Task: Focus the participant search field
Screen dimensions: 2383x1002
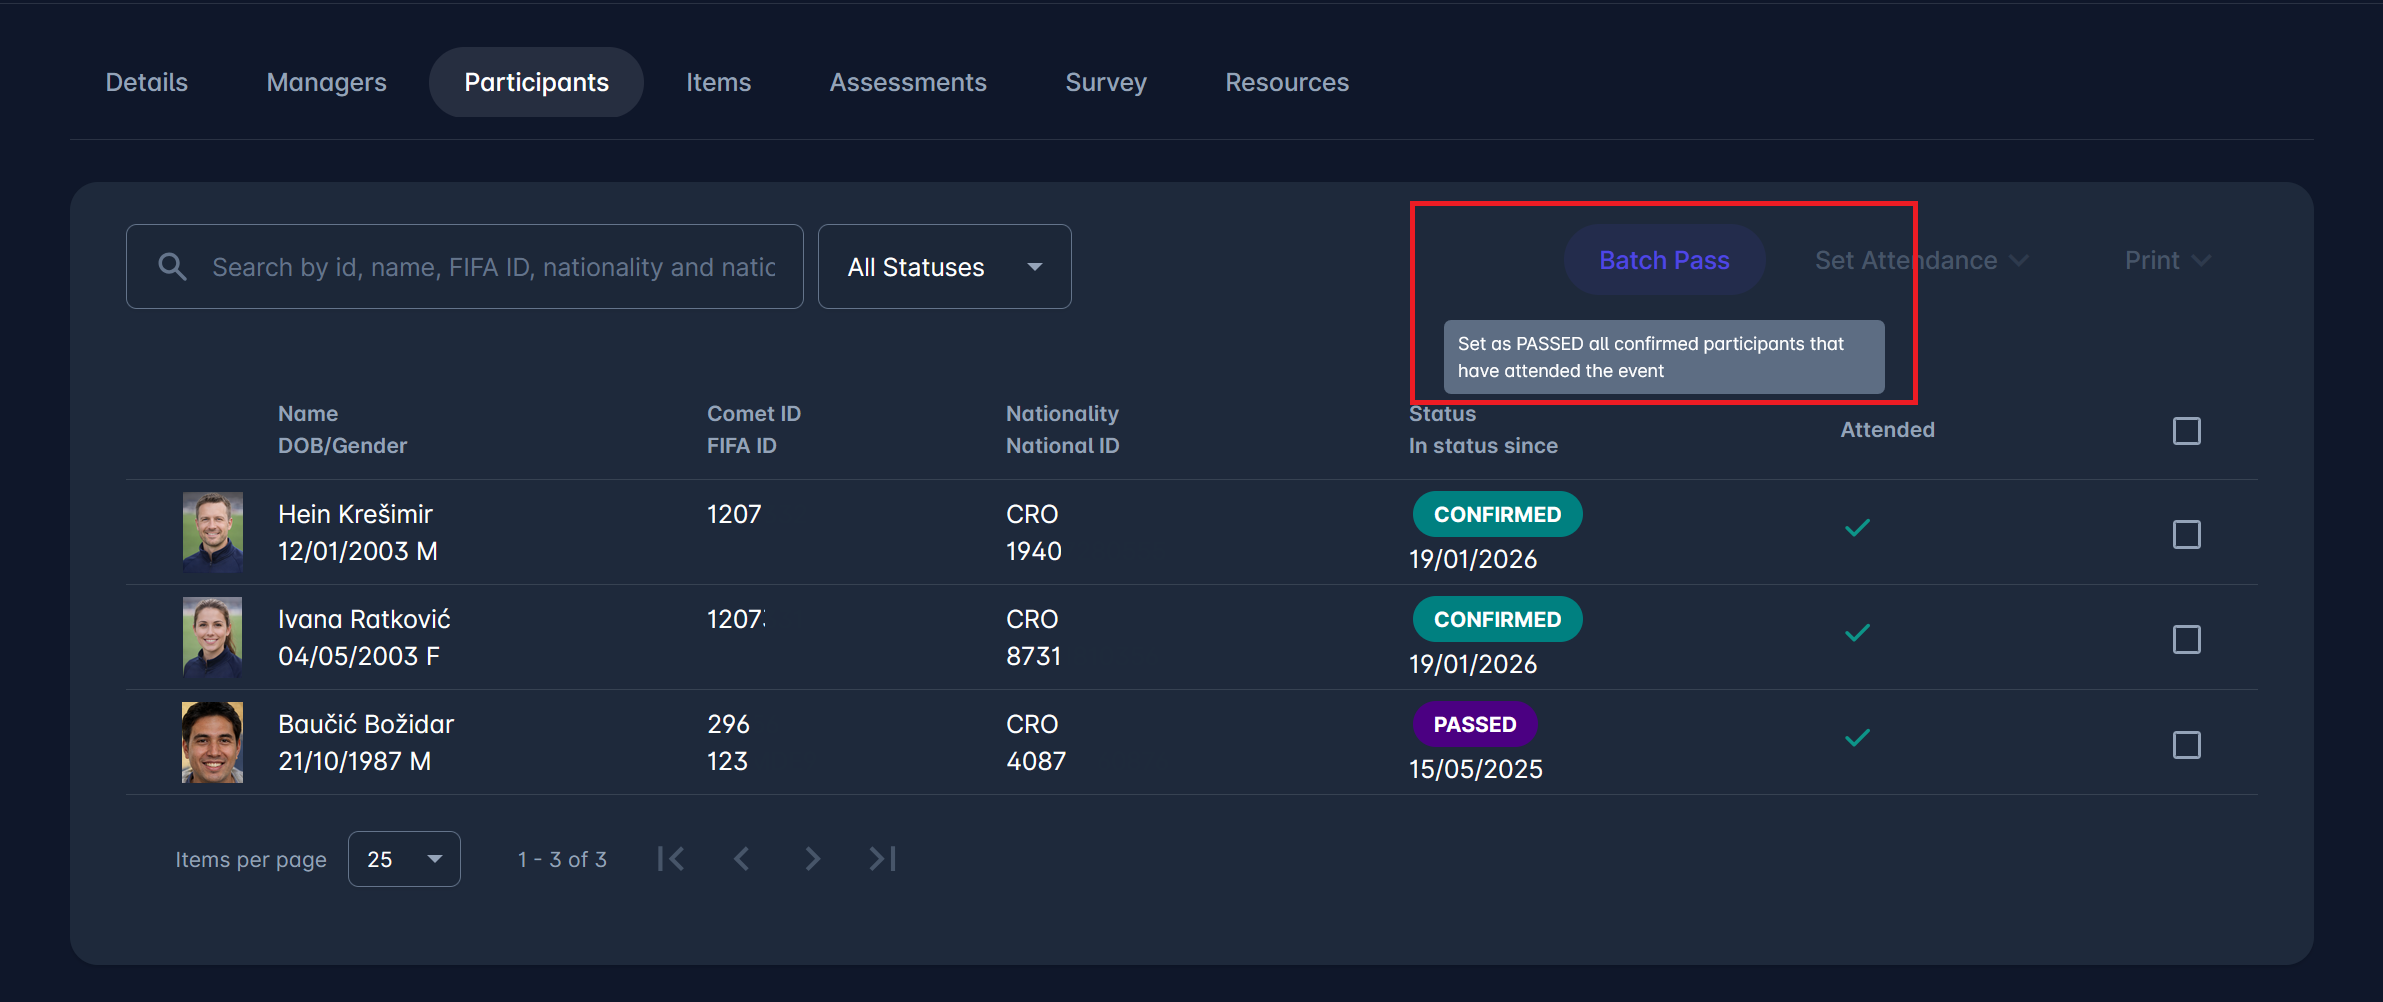Action: pyautogui.click(x=493, y=267)
